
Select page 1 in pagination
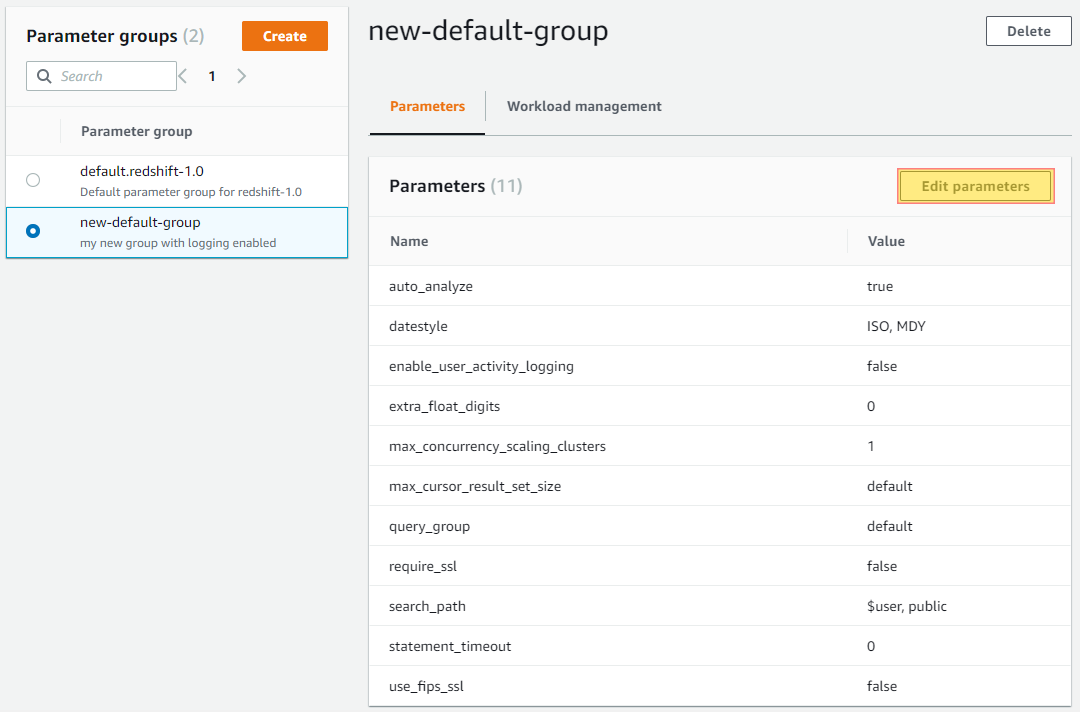coord(212,76)
